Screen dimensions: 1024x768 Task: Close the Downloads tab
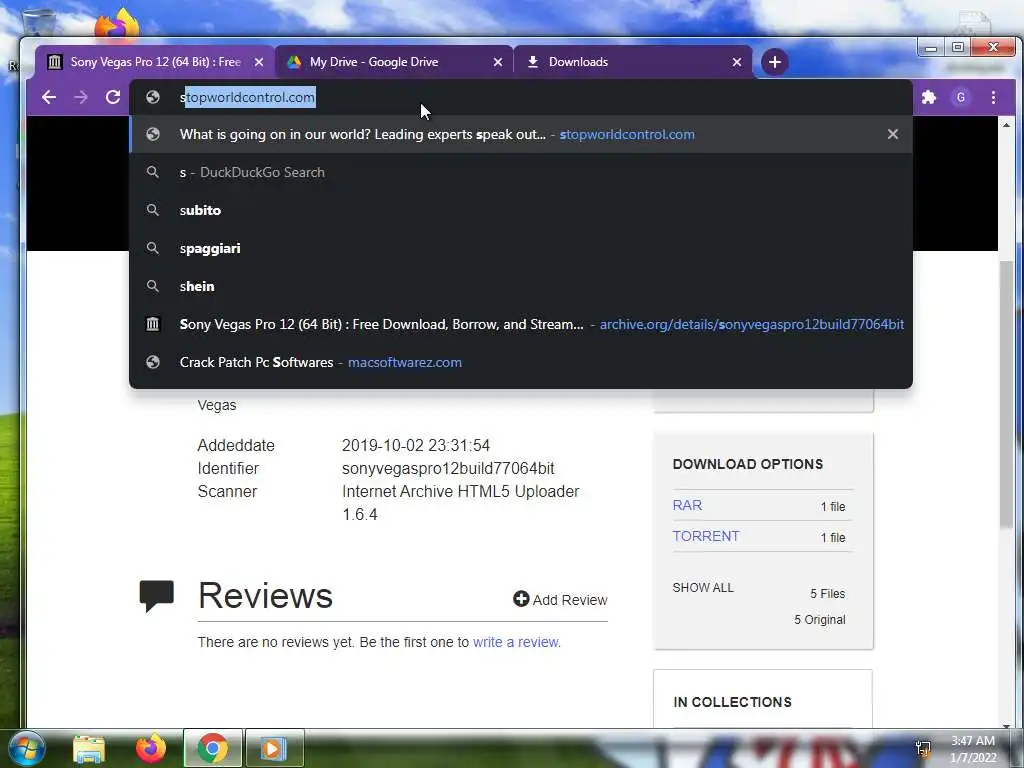(737, 62)
